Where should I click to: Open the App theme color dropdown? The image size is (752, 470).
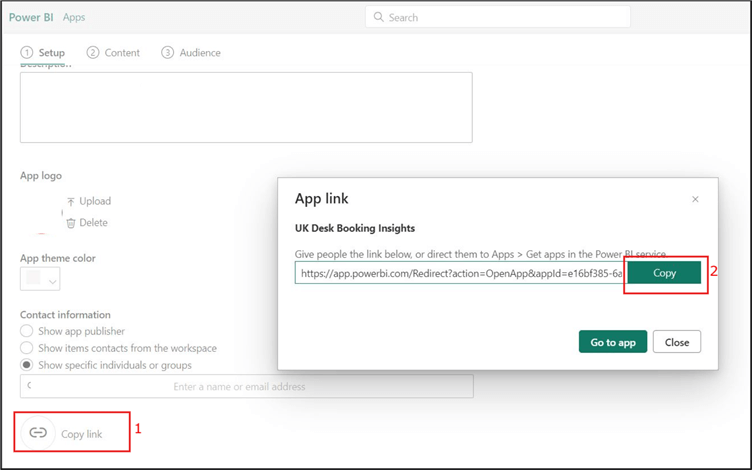pyautogui.click(x=41, y=279)
